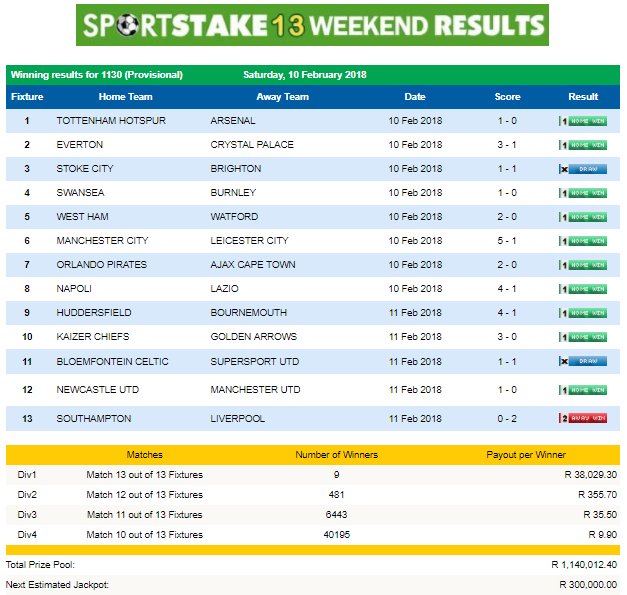Click 'Saturday, 10 February 2018' heading
This screenshot has width=627, height=595.
coord(305,75)
